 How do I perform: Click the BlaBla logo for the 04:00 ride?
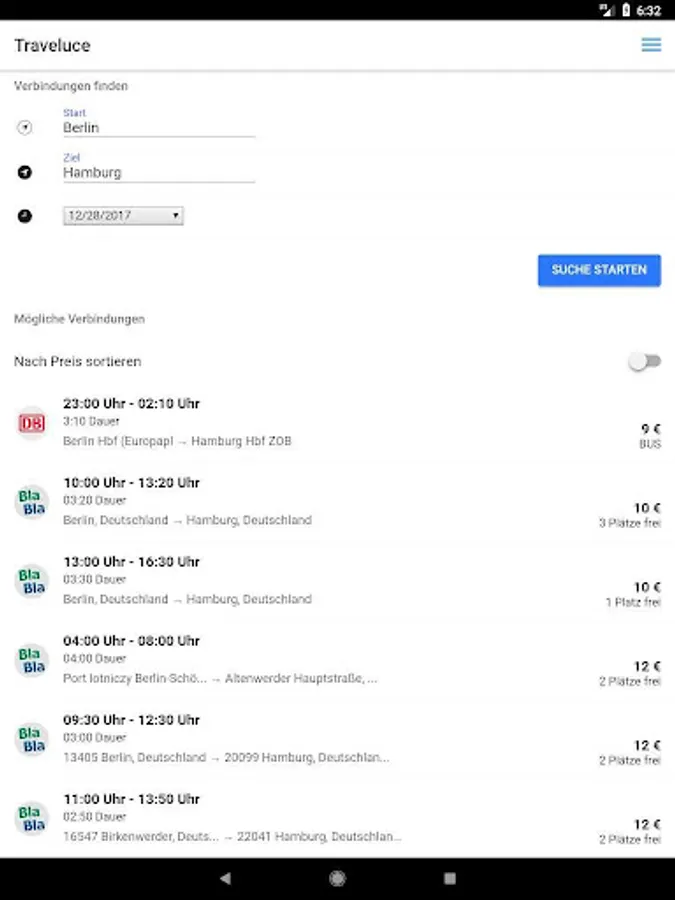(x=32, y=660)
